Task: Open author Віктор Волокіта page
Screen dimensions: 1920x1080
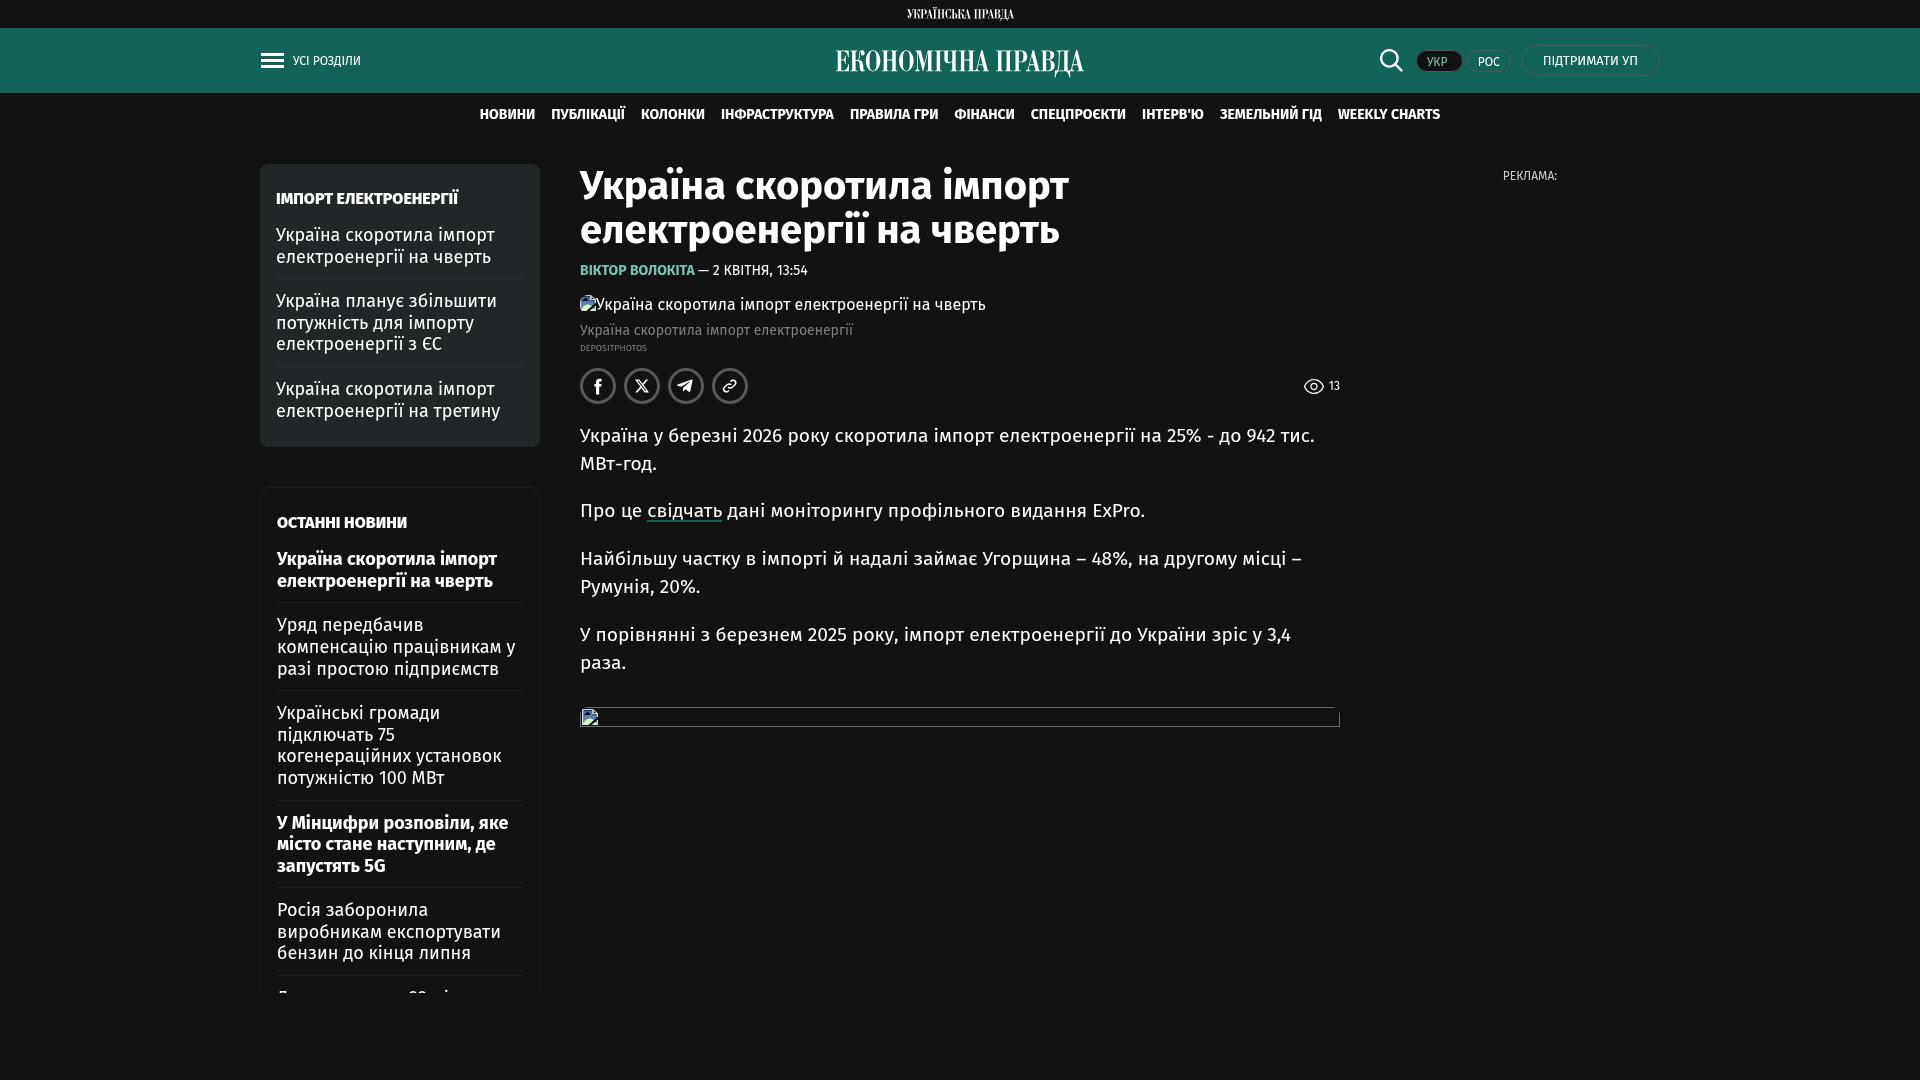Action: (637, 271)
